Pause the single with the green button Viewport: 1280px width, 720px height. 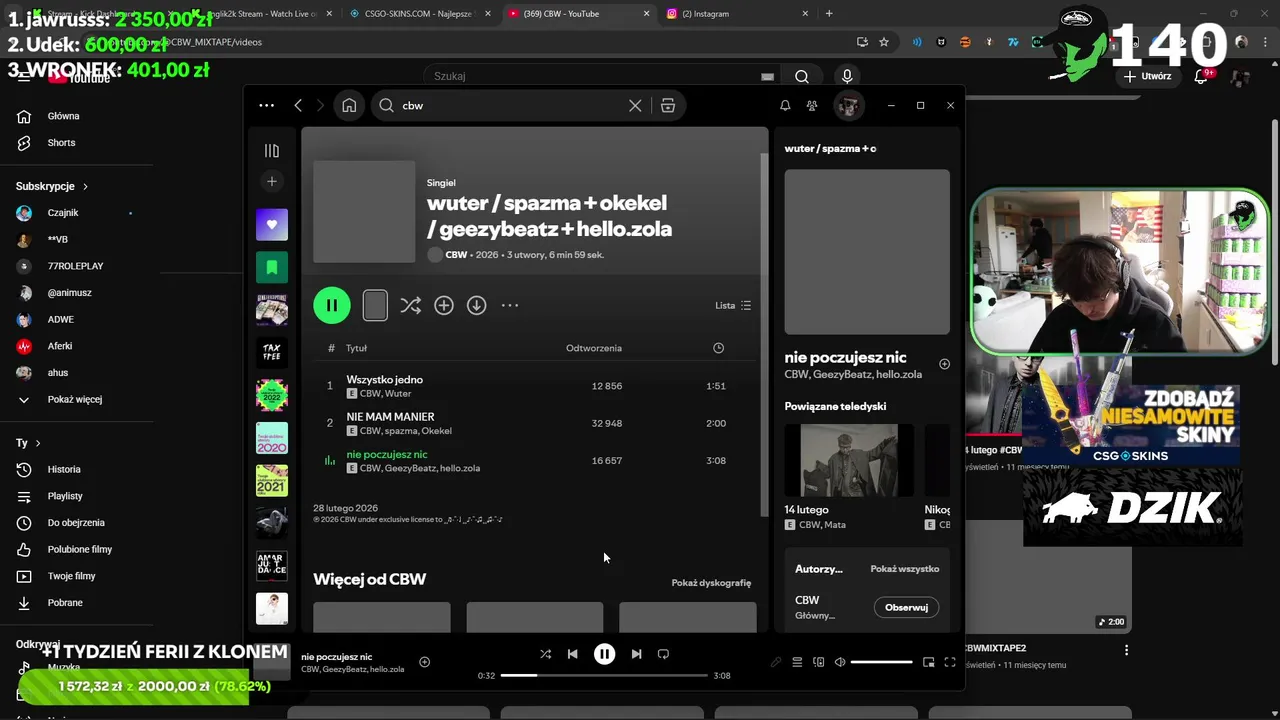coord(332,305)
